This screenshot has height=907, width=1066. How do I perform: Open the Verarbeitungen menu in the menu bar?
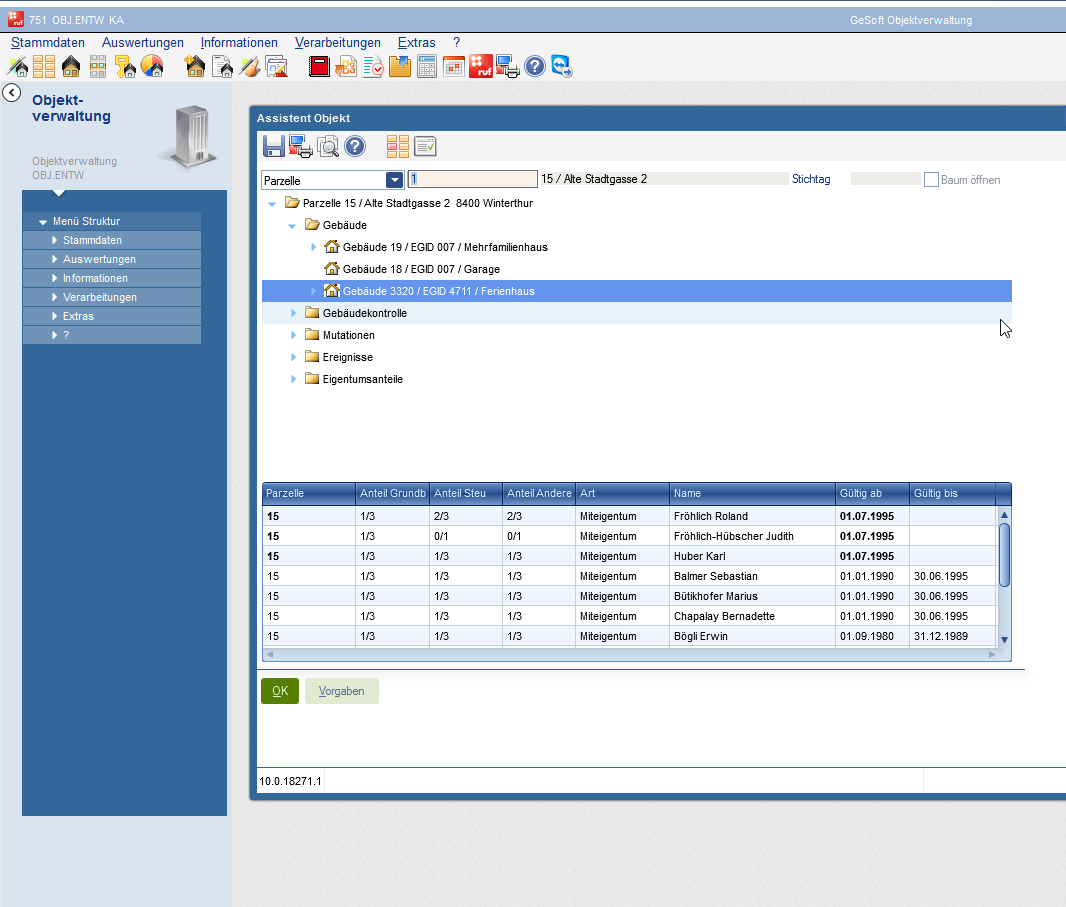pos(338,42)
